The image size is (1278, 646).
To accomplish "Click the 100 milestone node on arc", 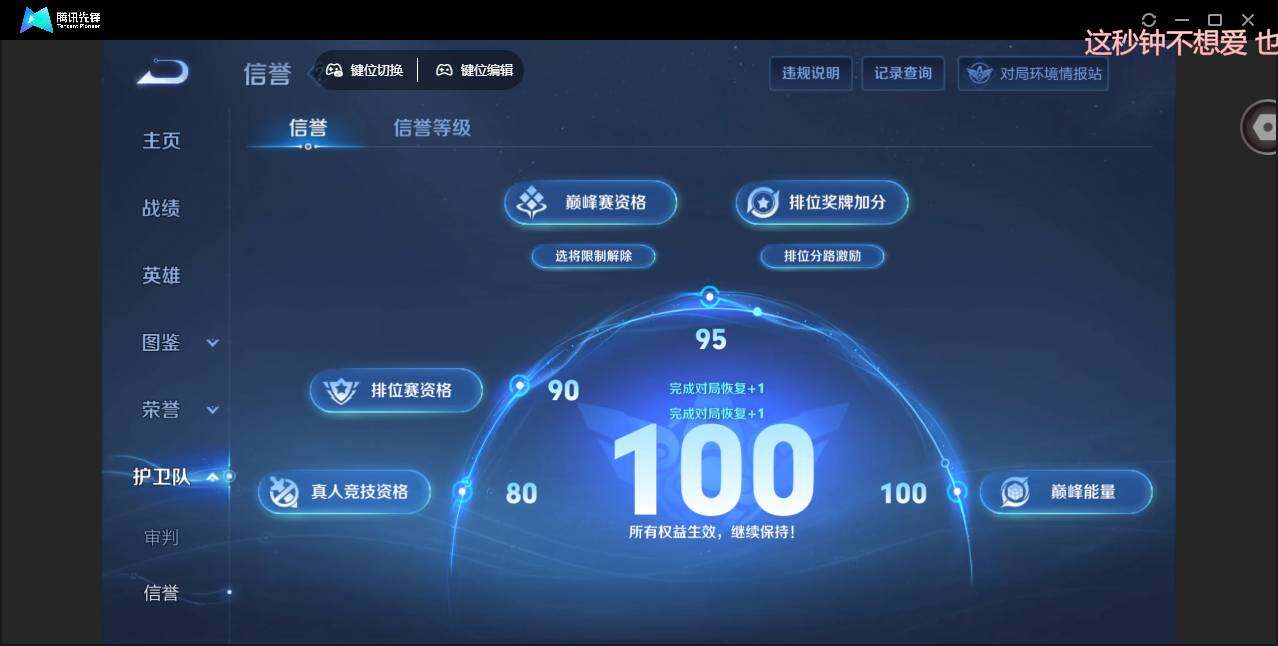I will click(x=957, y=491).
